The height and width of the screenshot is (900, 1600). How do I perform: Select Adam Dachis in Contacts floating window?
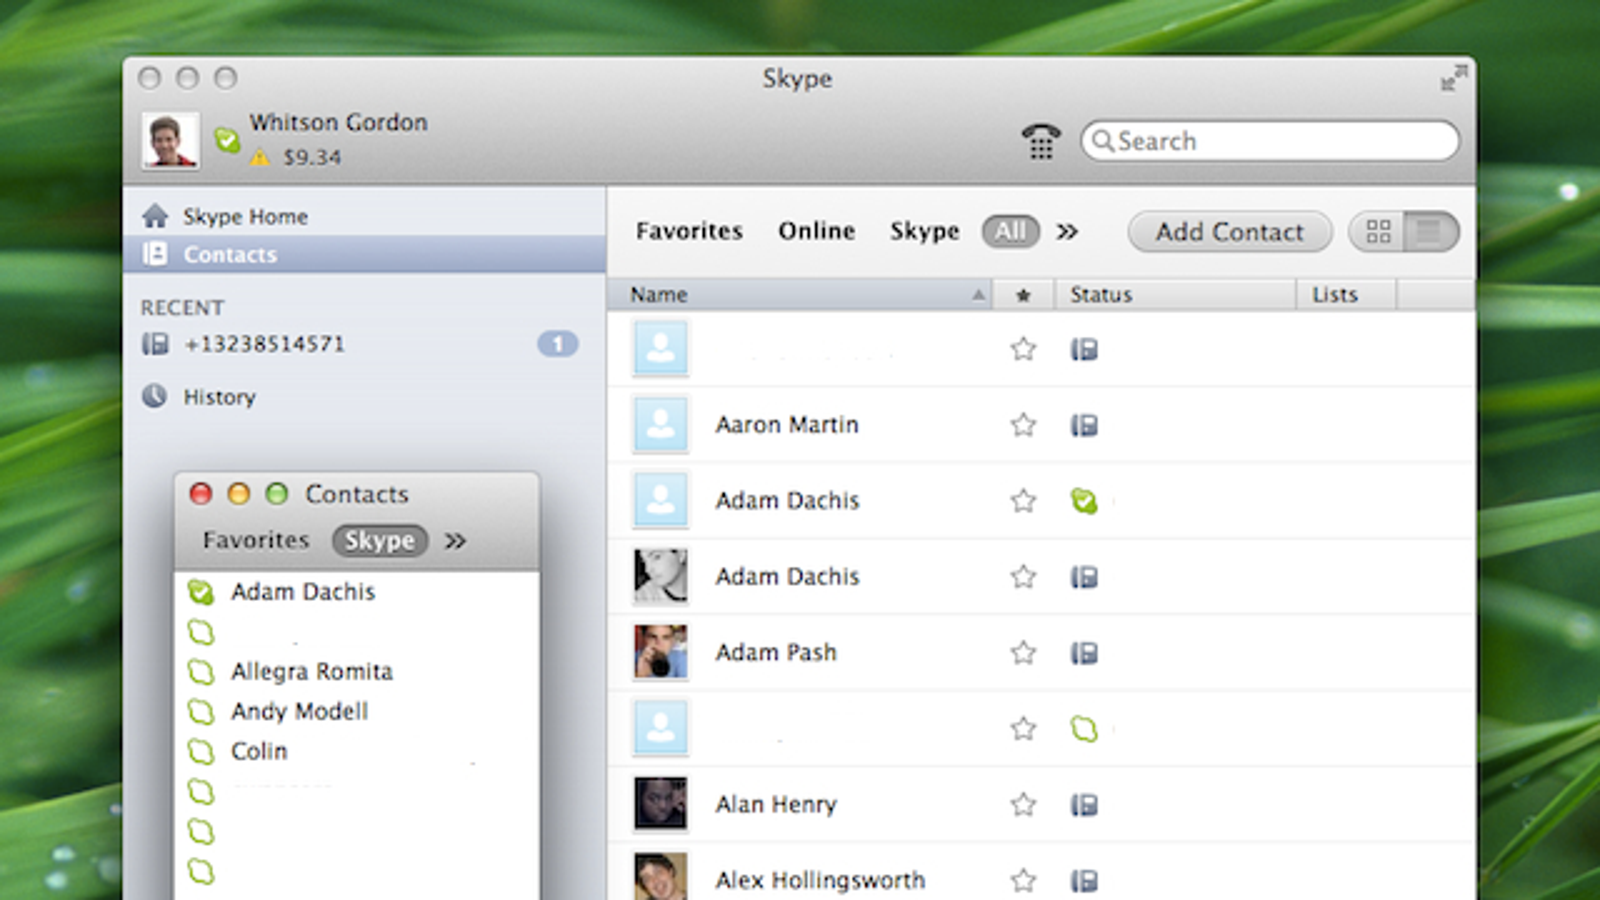tap(303, 592)
